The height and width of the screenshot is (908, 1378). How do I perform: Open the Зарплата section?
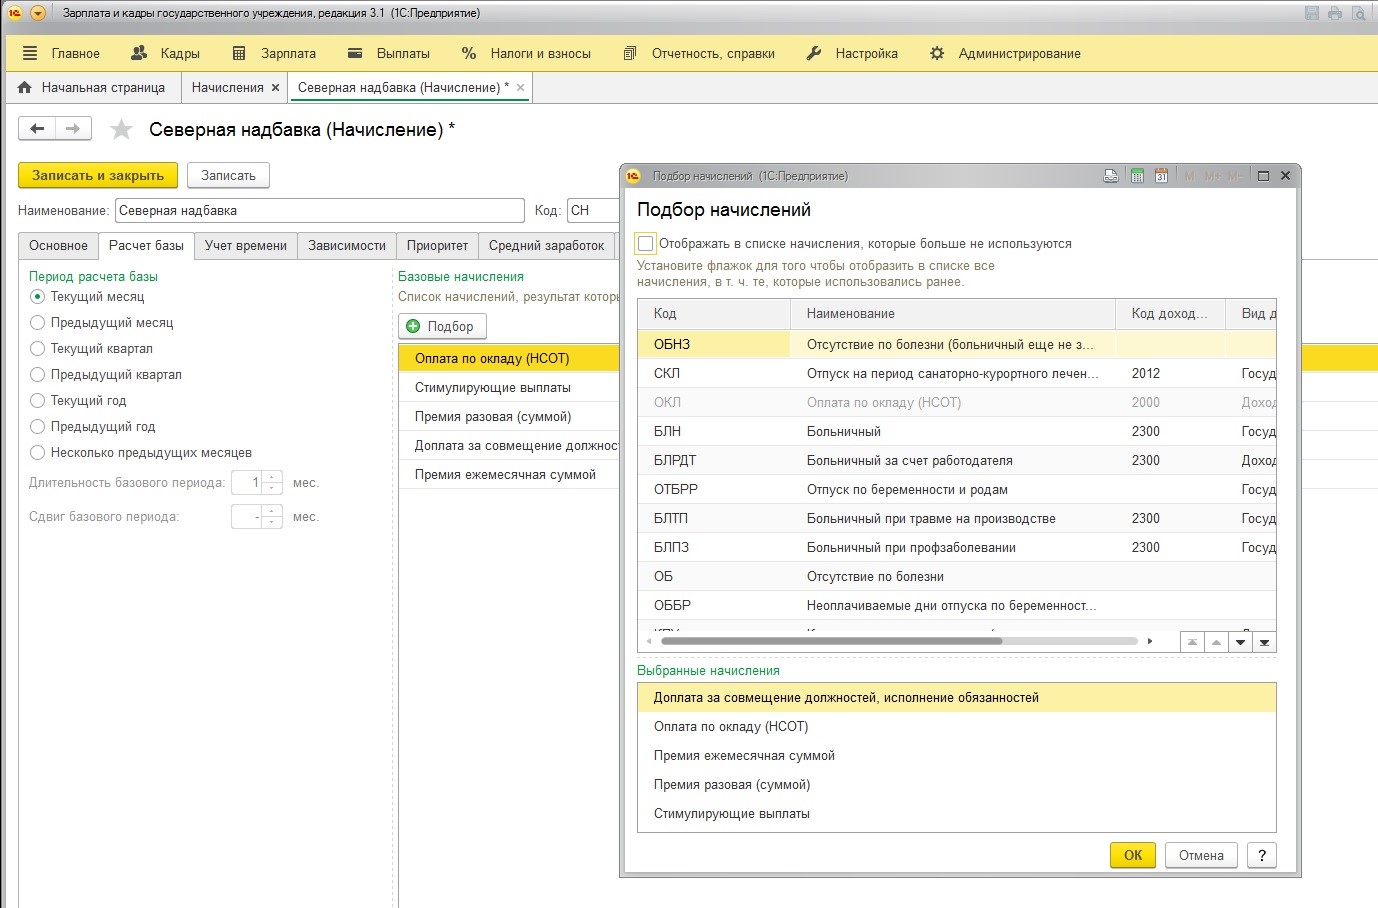coord(274,54)
